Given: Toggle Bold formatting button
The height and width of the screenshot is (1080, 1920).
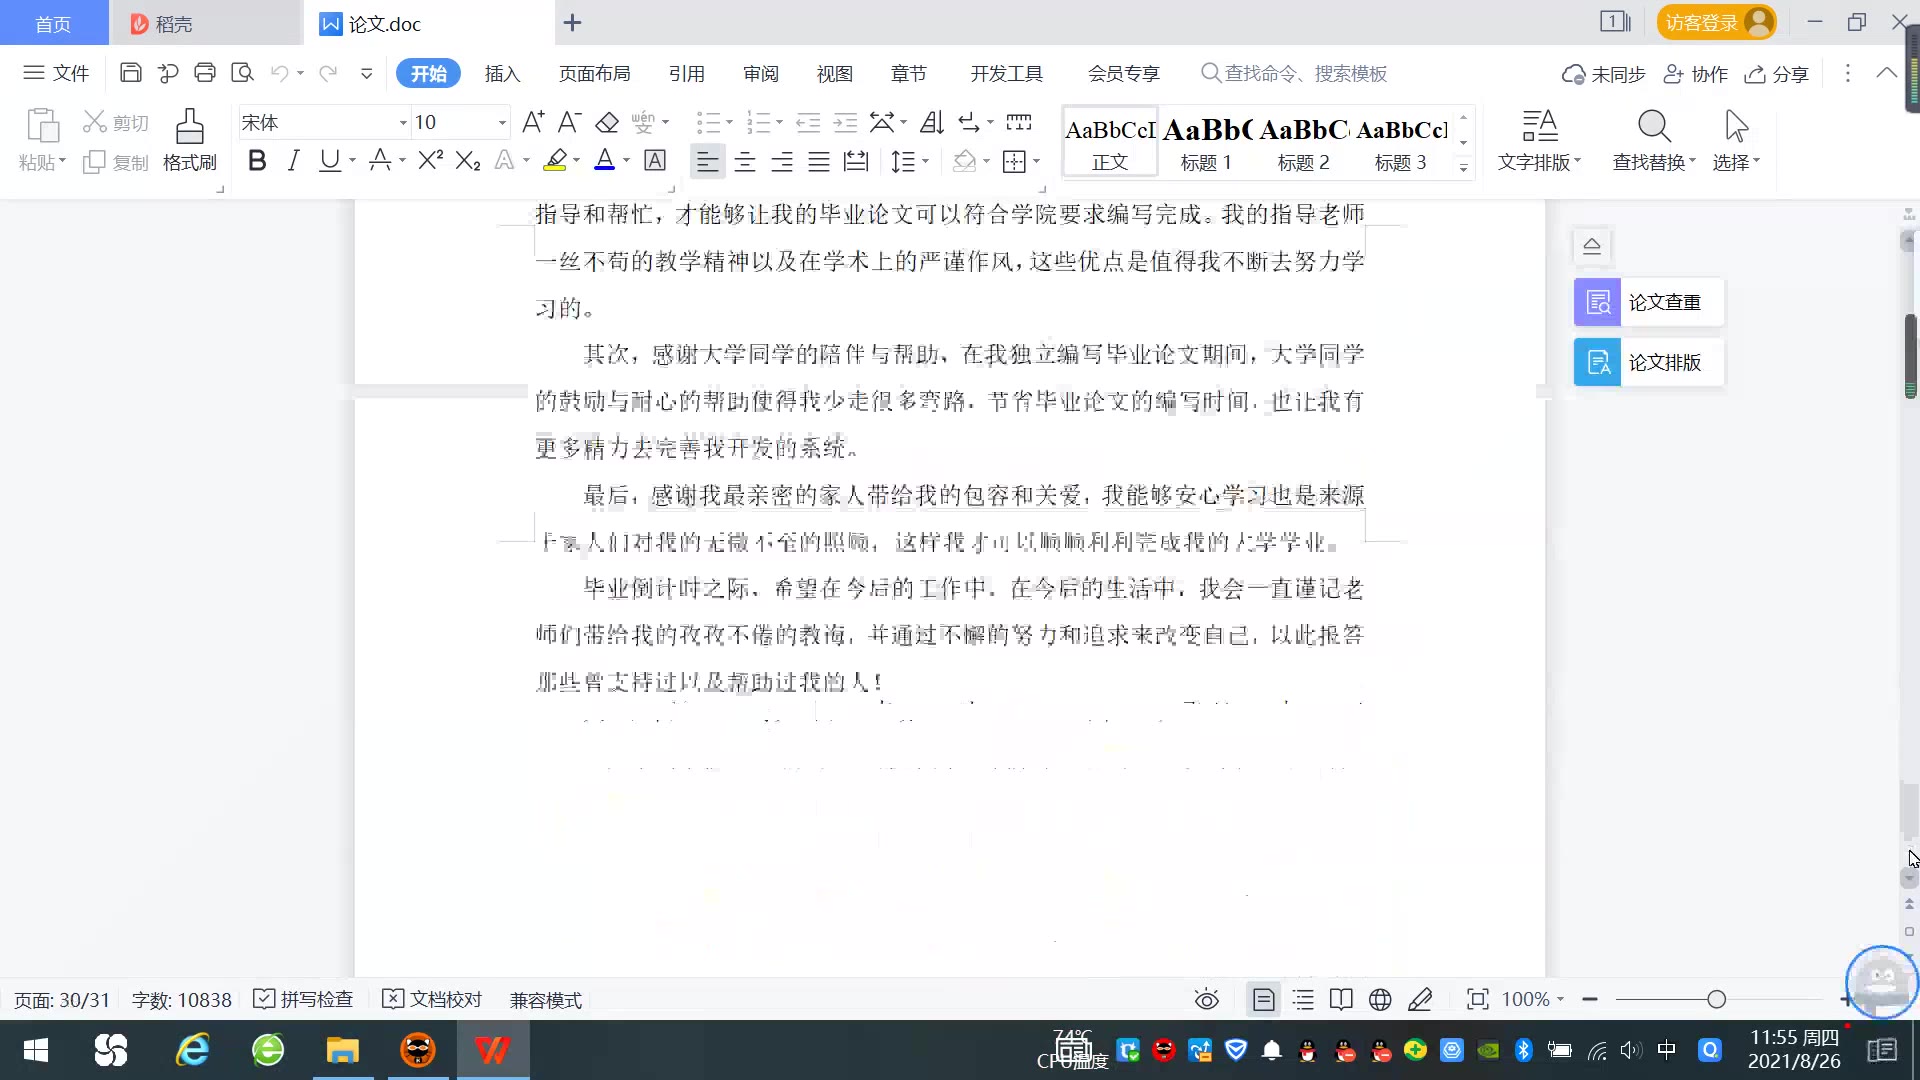Looking at the screenshot, I should (x=257, y=161).
